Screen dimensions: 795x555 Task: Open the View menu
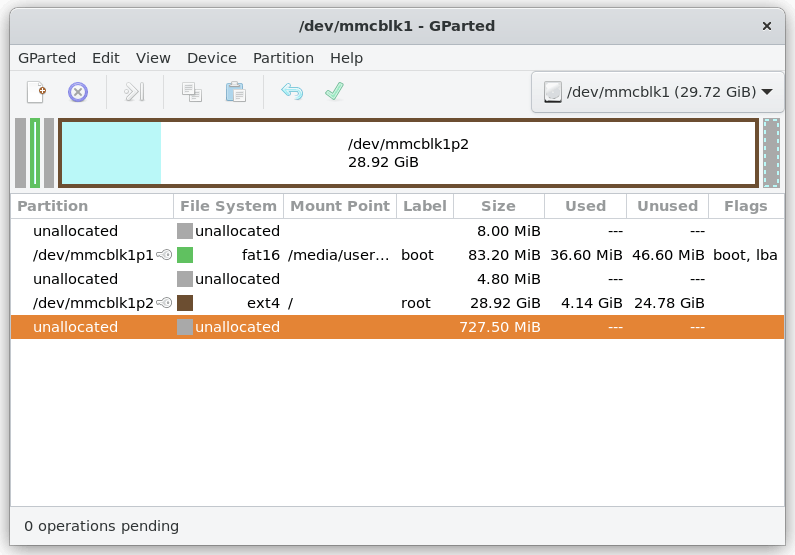tap(153, 58)
